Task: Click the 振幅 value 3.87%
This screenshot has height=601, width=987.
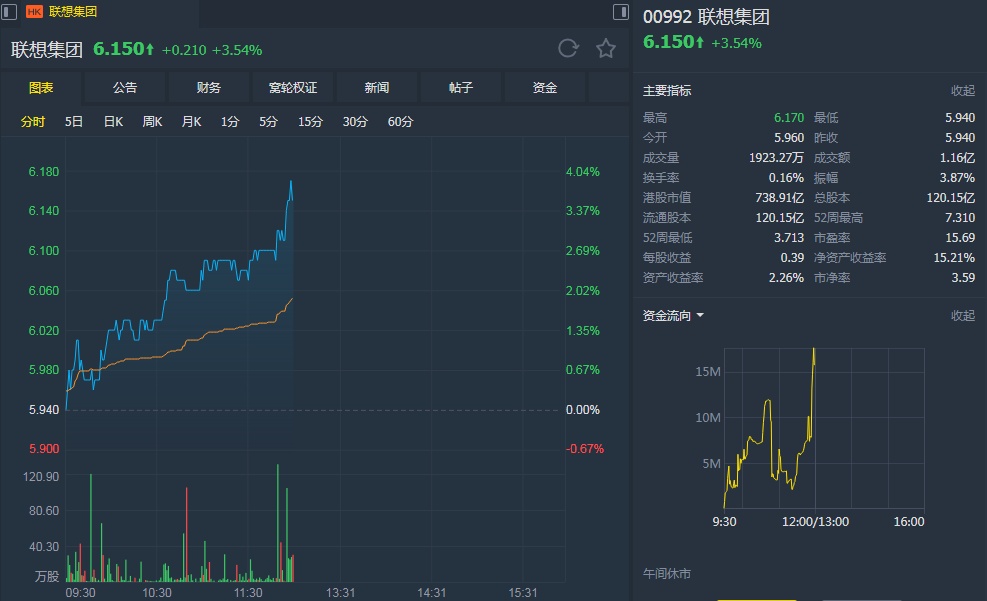Action: click(957, 177)
